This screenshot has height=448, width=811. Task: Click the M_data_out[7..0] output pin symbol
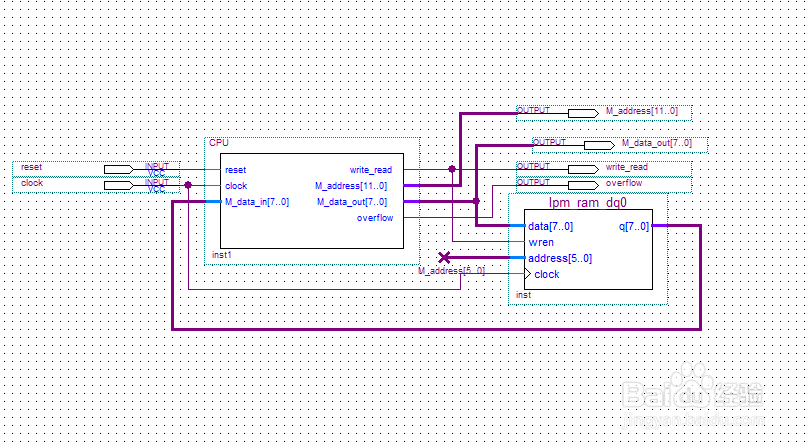(x=599, y=145)
